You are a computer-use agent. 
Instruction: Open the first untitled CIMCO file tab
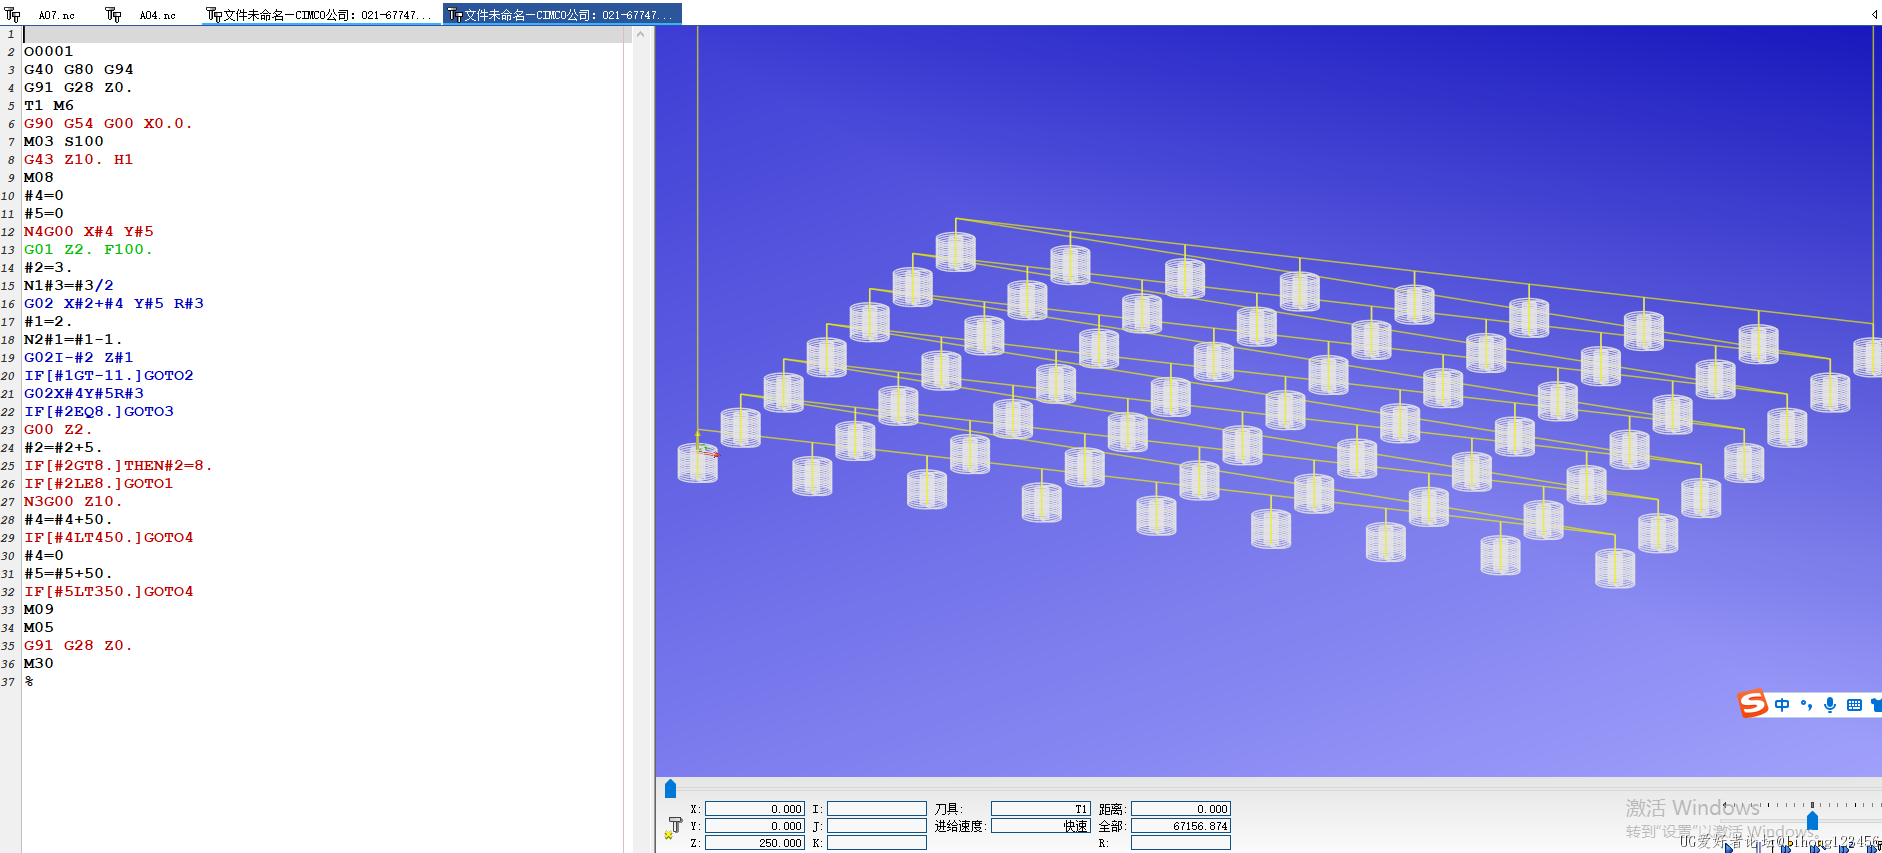(320, 15)
